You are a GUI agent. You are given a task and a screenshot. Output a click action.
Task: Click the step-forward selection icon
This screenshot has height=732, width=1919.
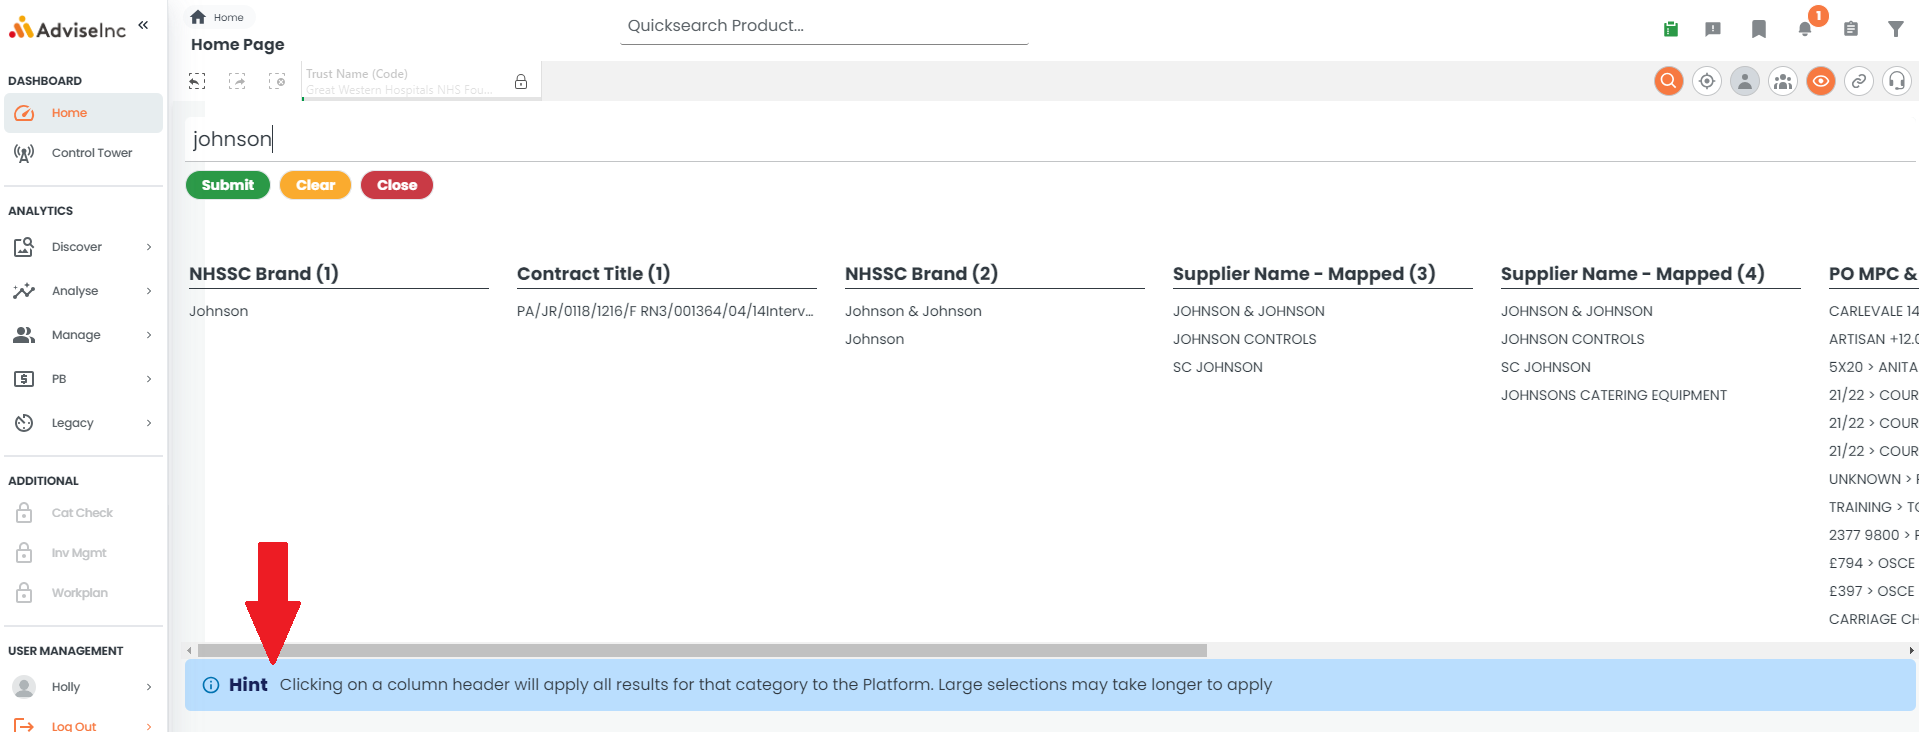click(x=237, y=81)
